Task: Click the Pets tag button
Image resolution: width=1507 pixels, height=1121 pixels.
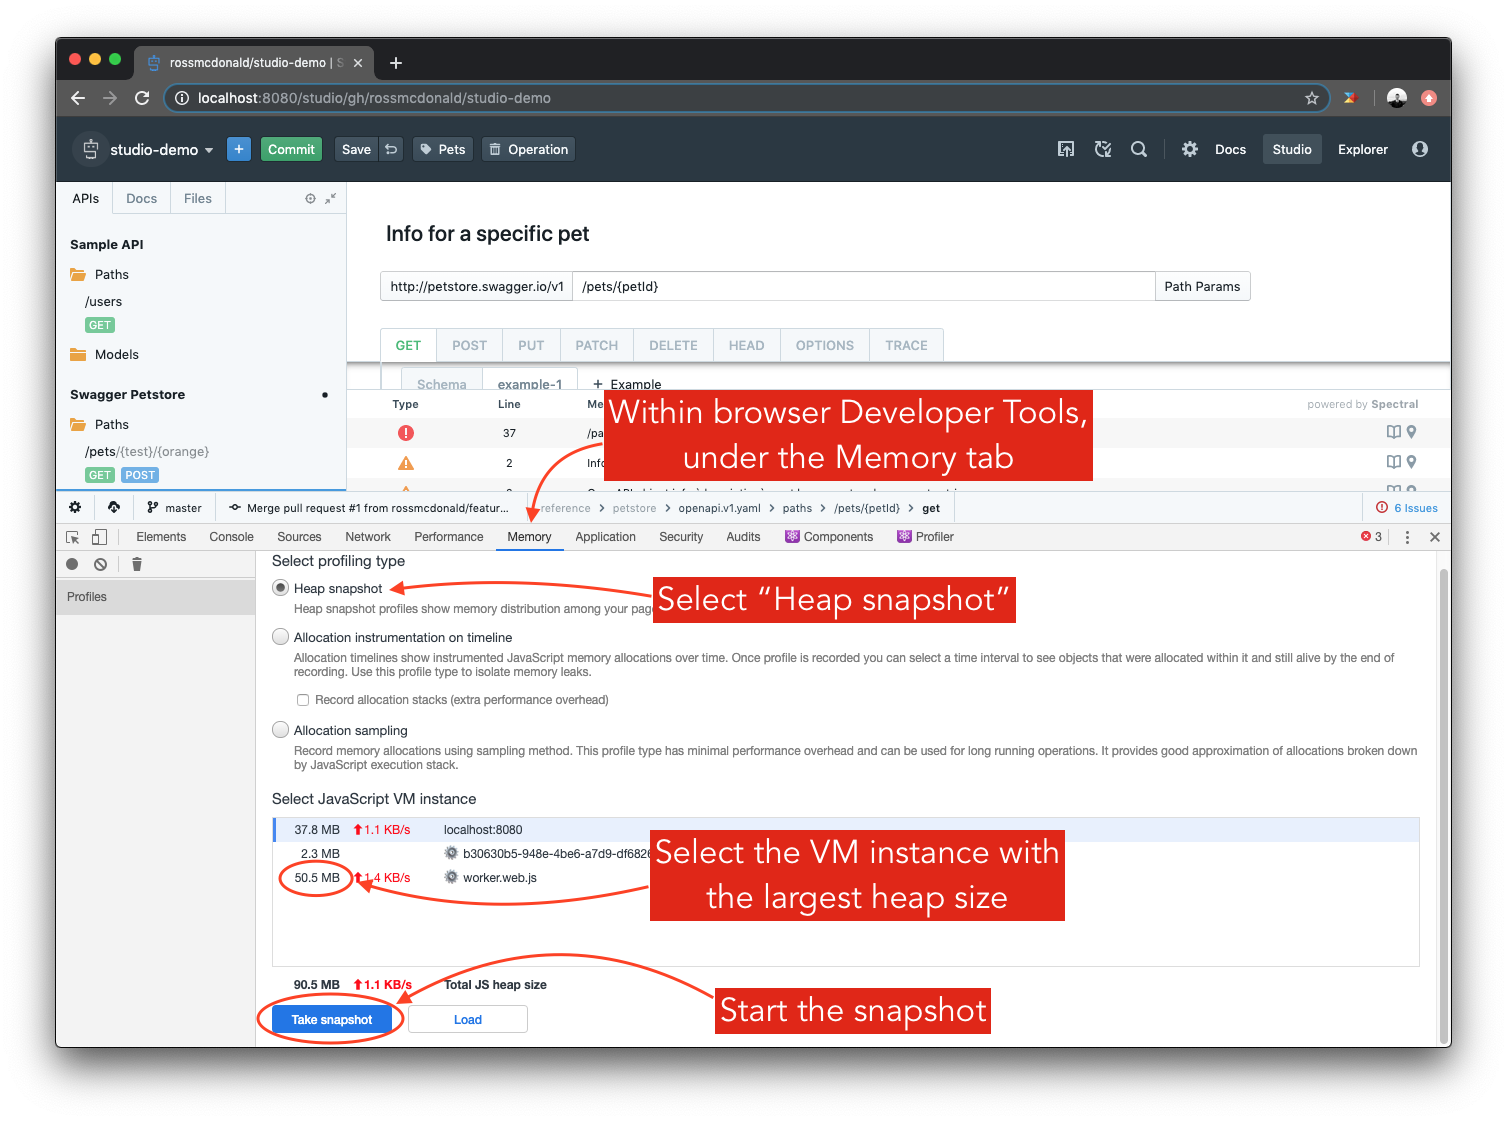Action: tap(442, 149)
